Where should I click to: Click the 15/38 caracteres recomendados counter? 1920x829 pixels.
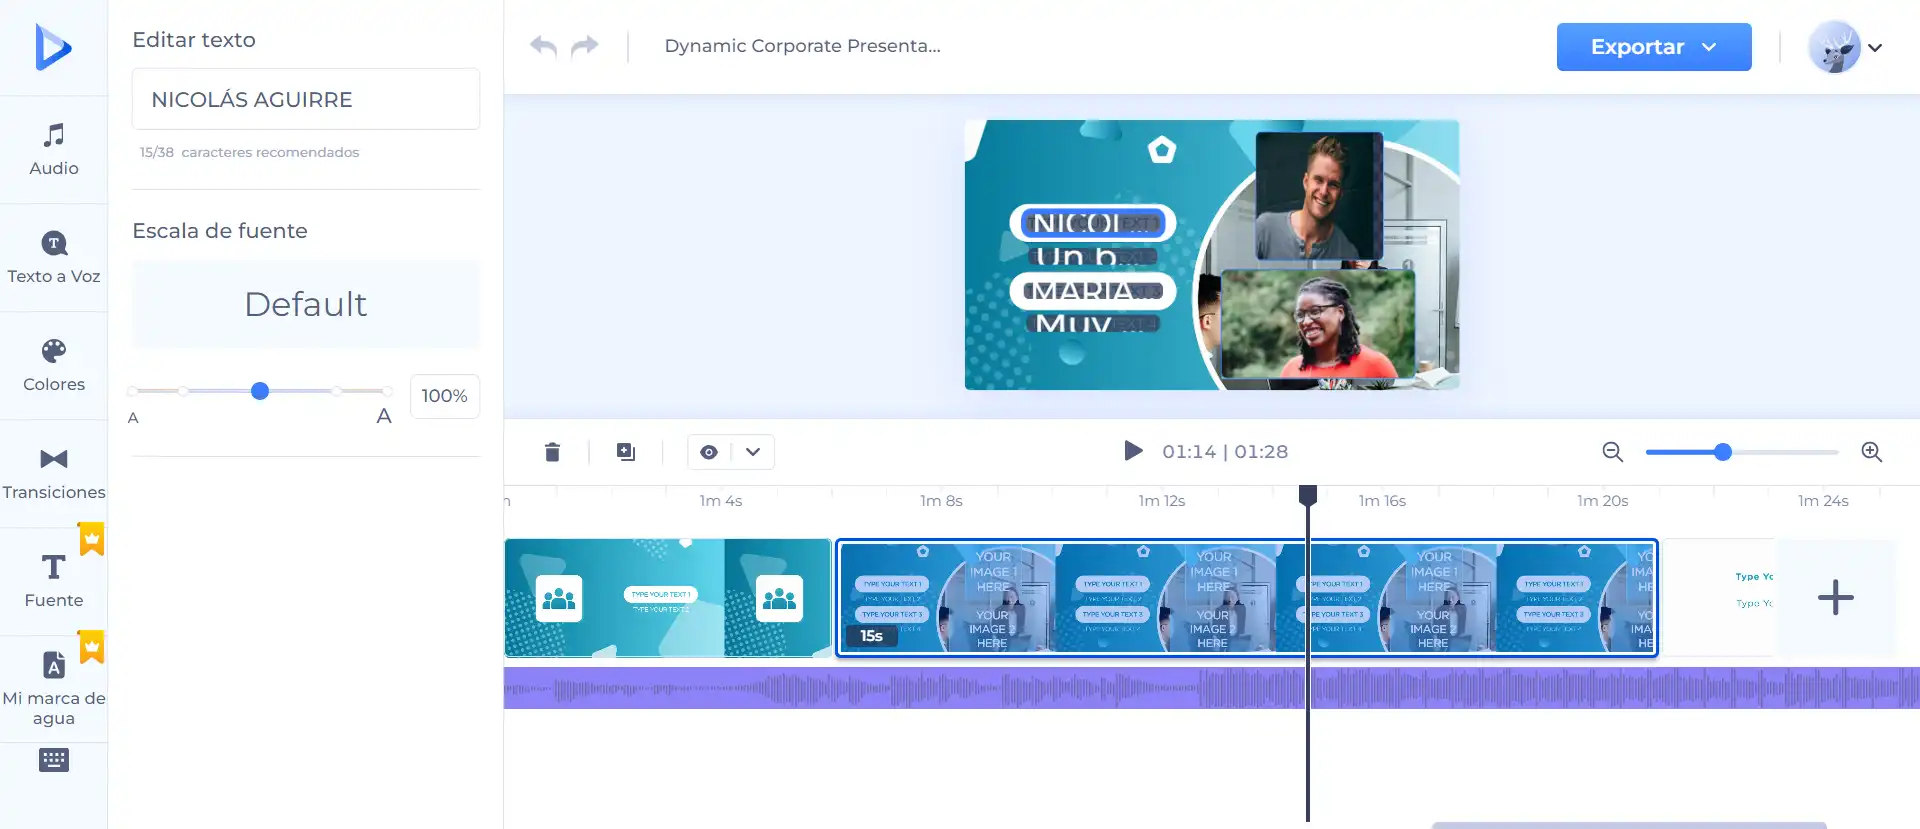click(x=249, y=152)
